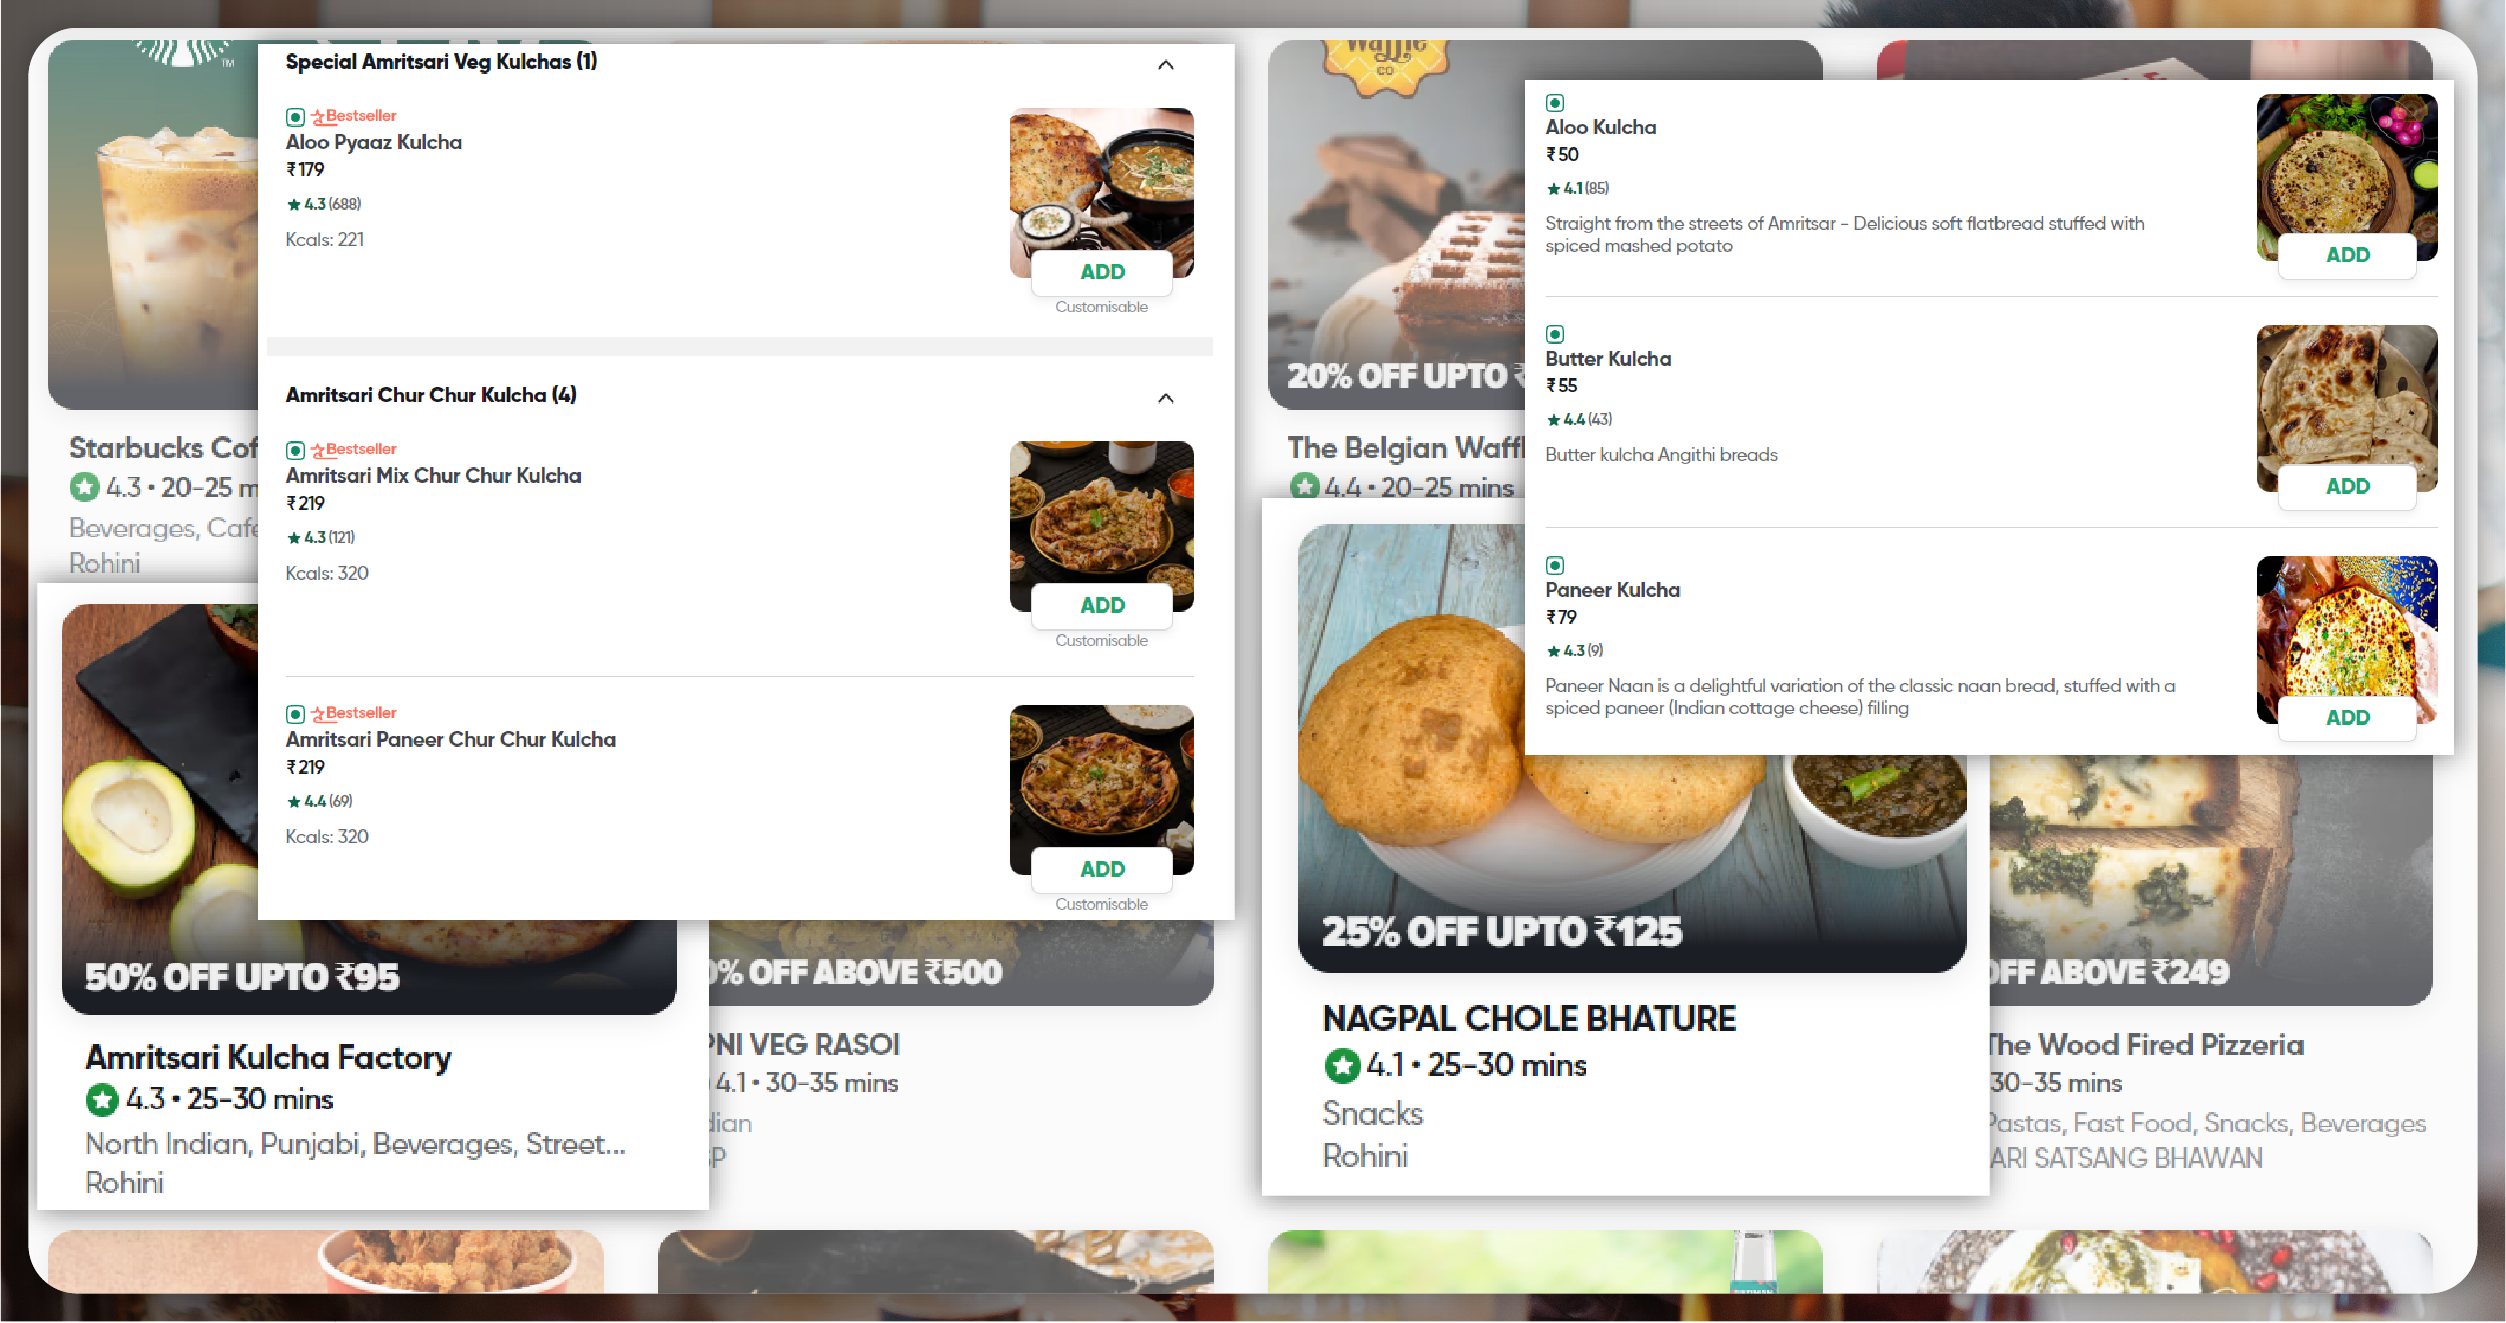Select Amritsari Paneer Chur Chur Kulcha customisable option
2506x1323 pixels.
(x=1102, y=904)
